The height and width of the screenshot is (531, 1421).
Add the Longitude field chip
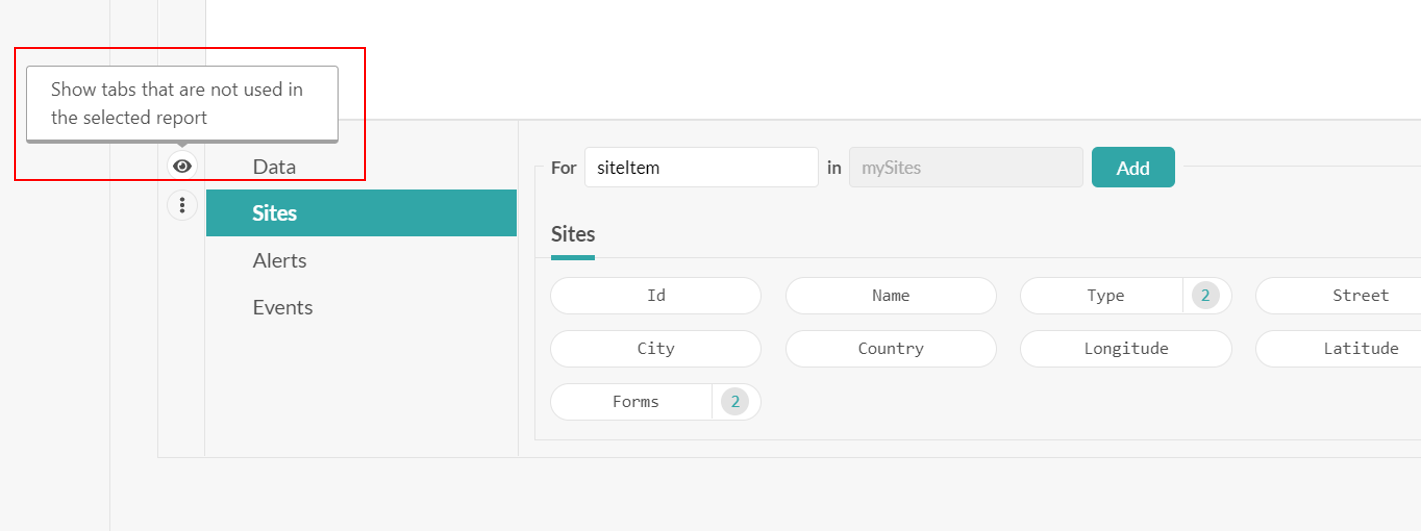click(1126, 349)
